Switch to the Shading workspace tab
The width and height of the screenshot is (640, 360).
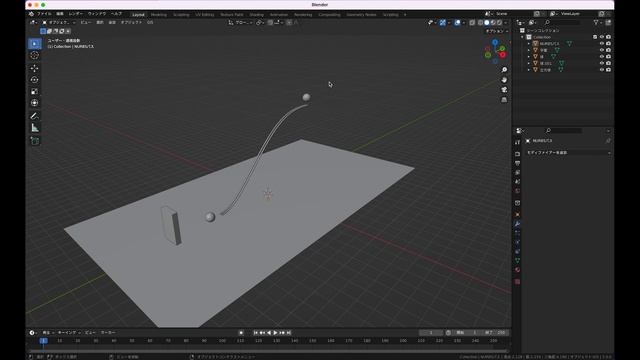257,15
